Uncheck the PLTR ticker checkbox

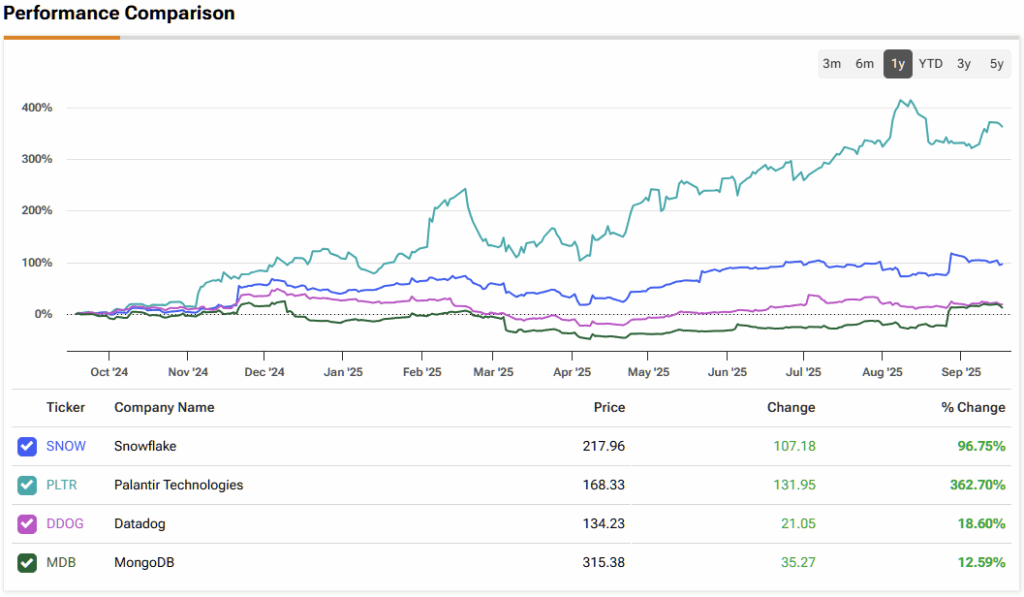pos(27,485)
